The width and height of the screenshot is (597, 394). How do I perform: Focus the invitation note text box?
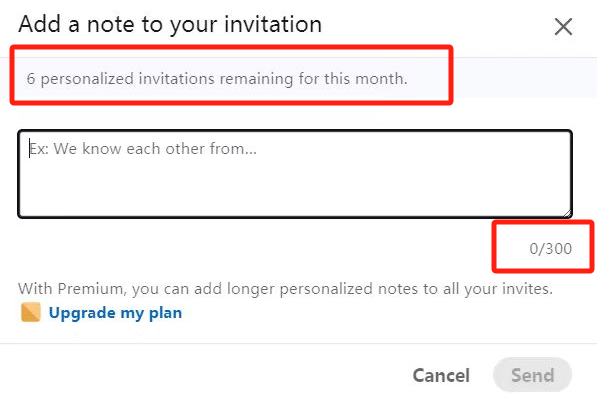295,174
